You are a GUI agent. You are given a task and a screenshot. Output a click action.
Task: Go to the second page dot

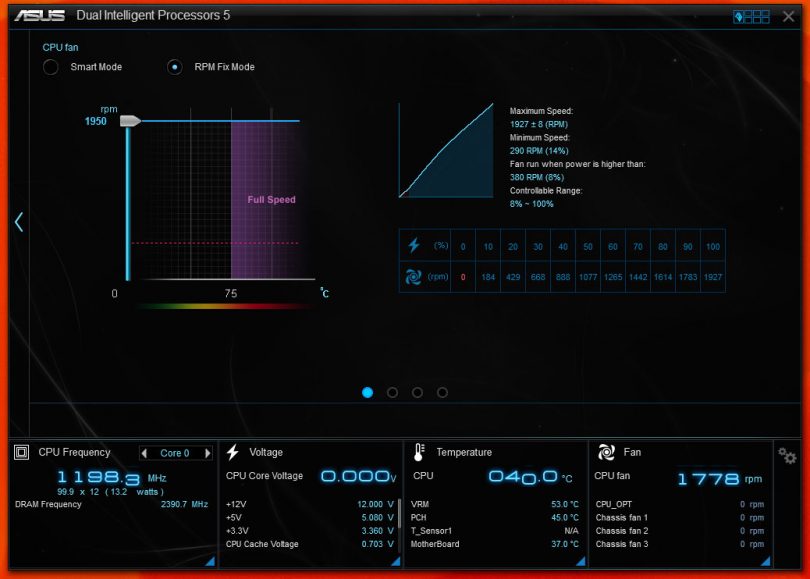click(392, 393)
